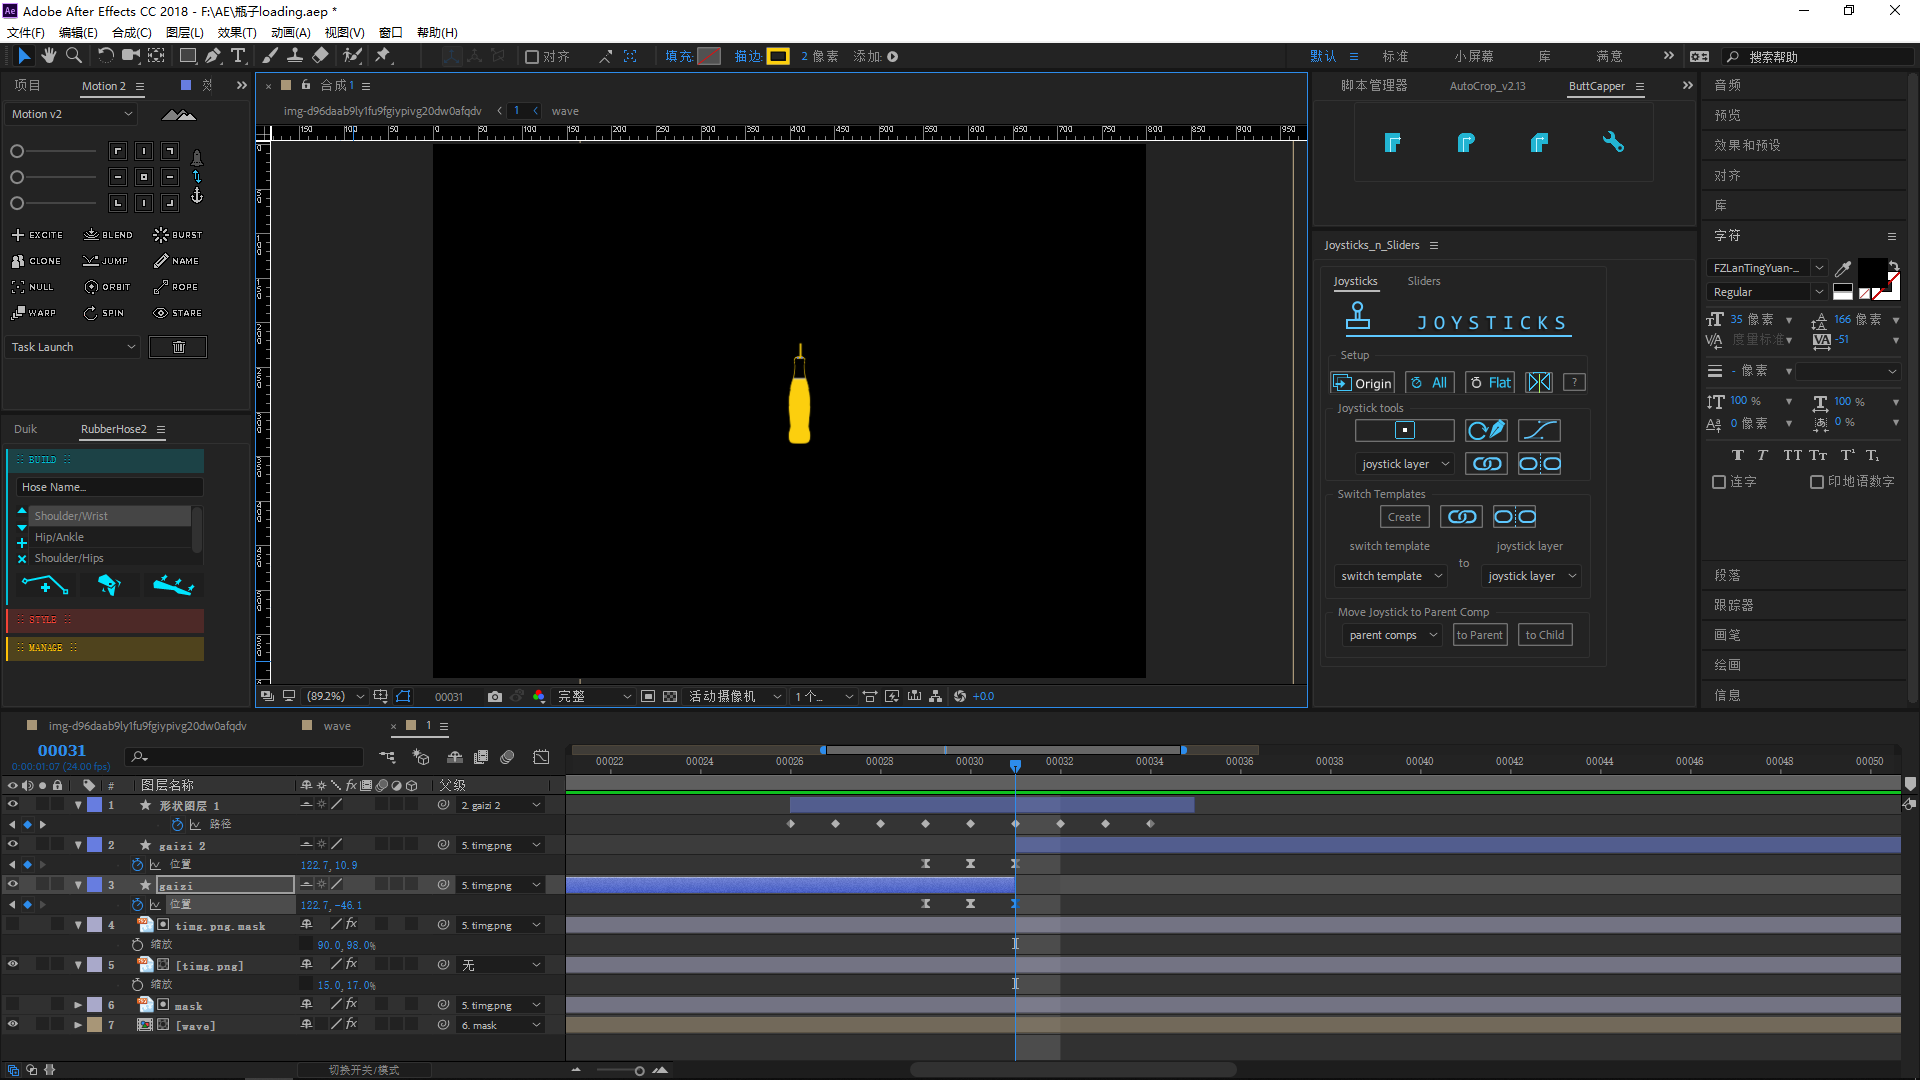
Task: Open the Task Launch dropdown
Action: coord(73,347)
